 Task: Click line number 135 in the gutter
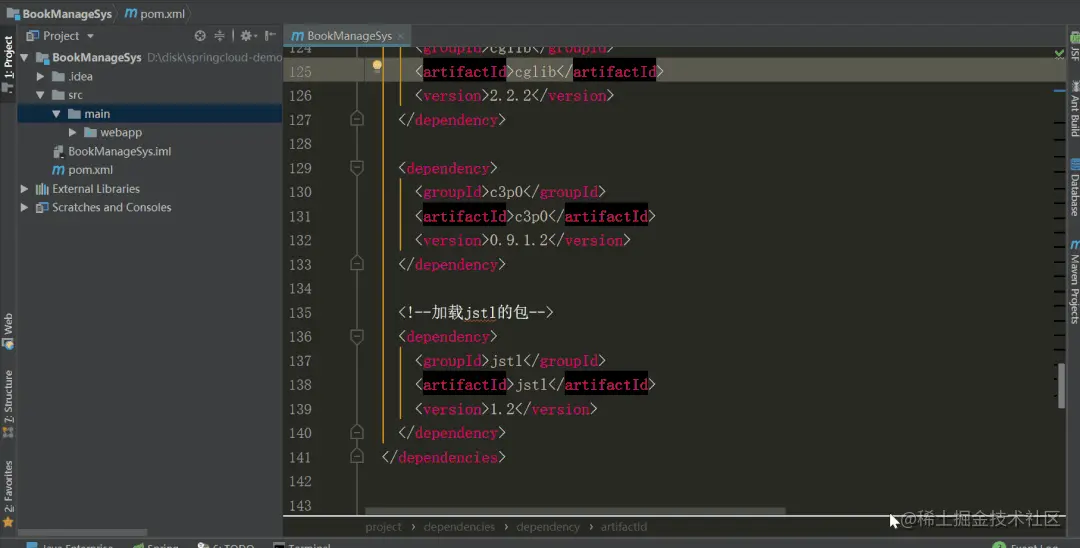(300, 313)
